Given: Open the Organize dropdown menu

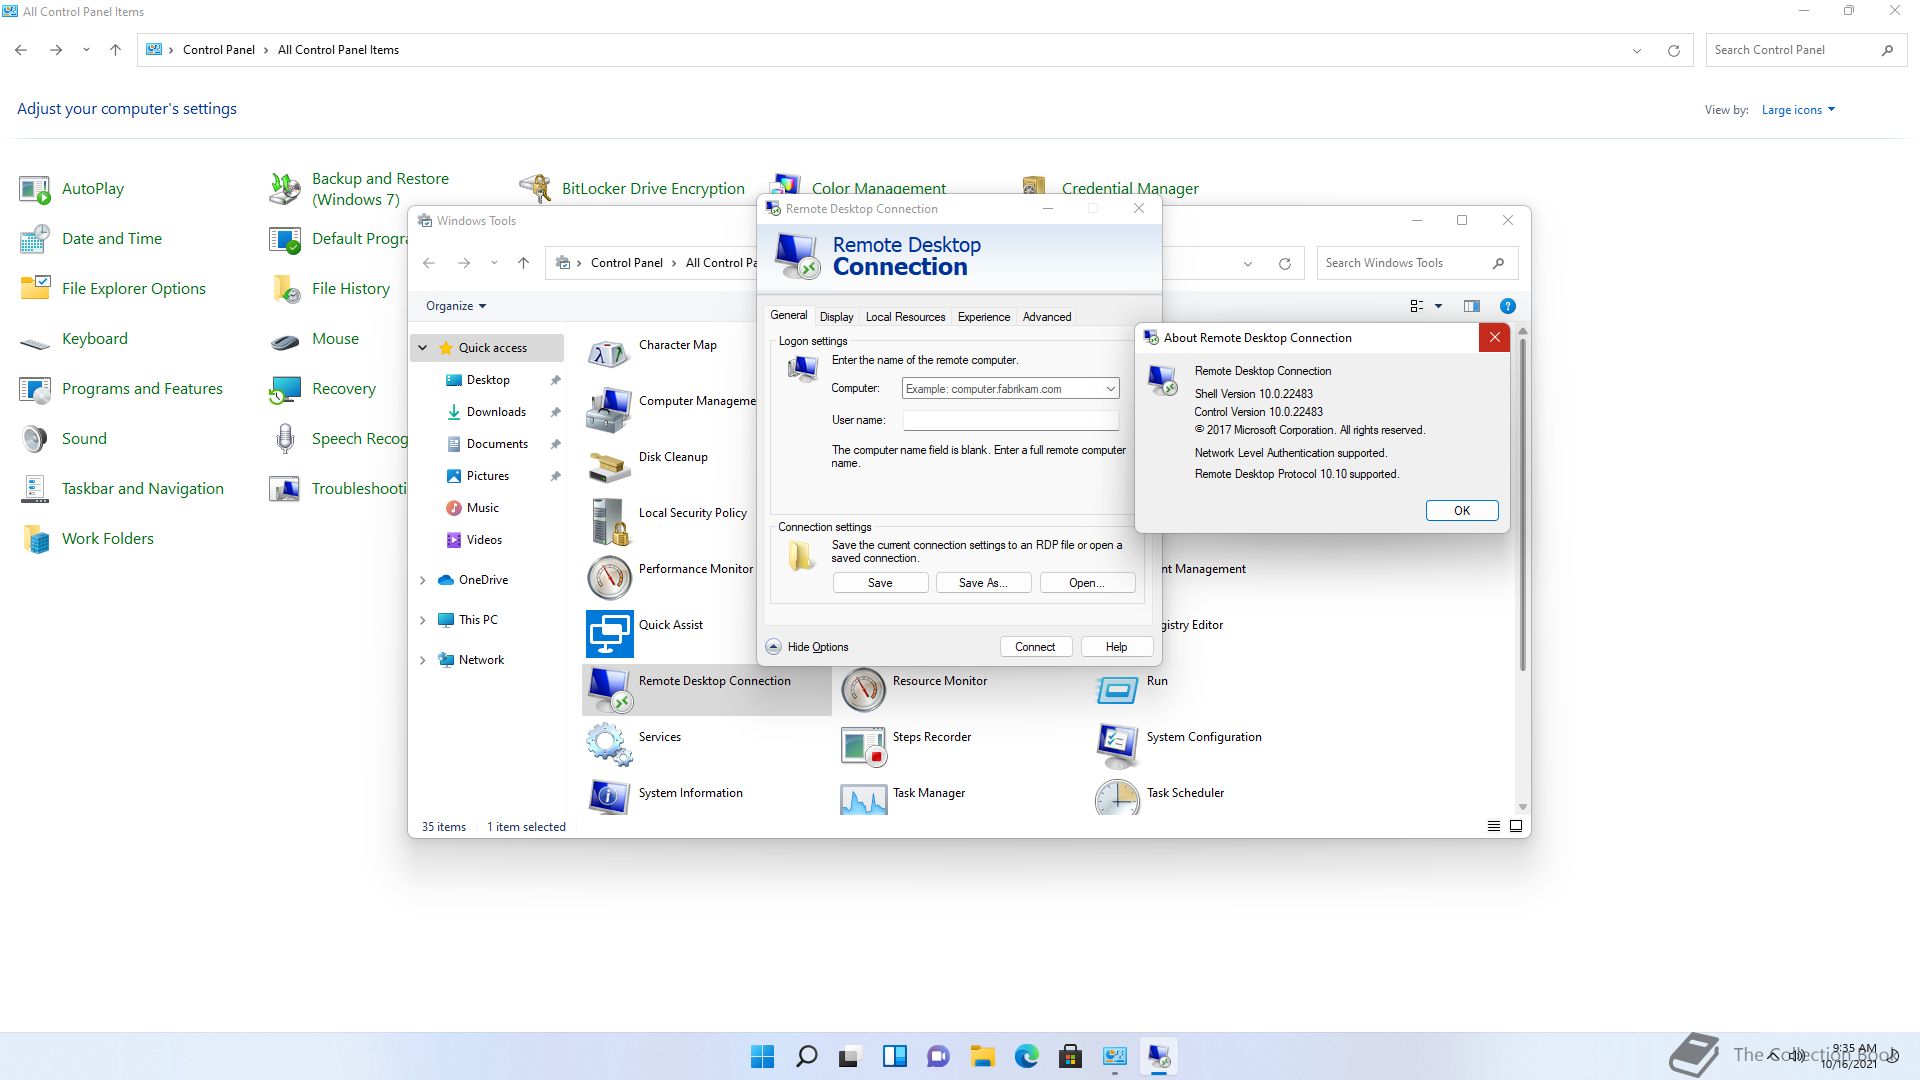Looking at the screenshot, I should (x=456, y=306).
